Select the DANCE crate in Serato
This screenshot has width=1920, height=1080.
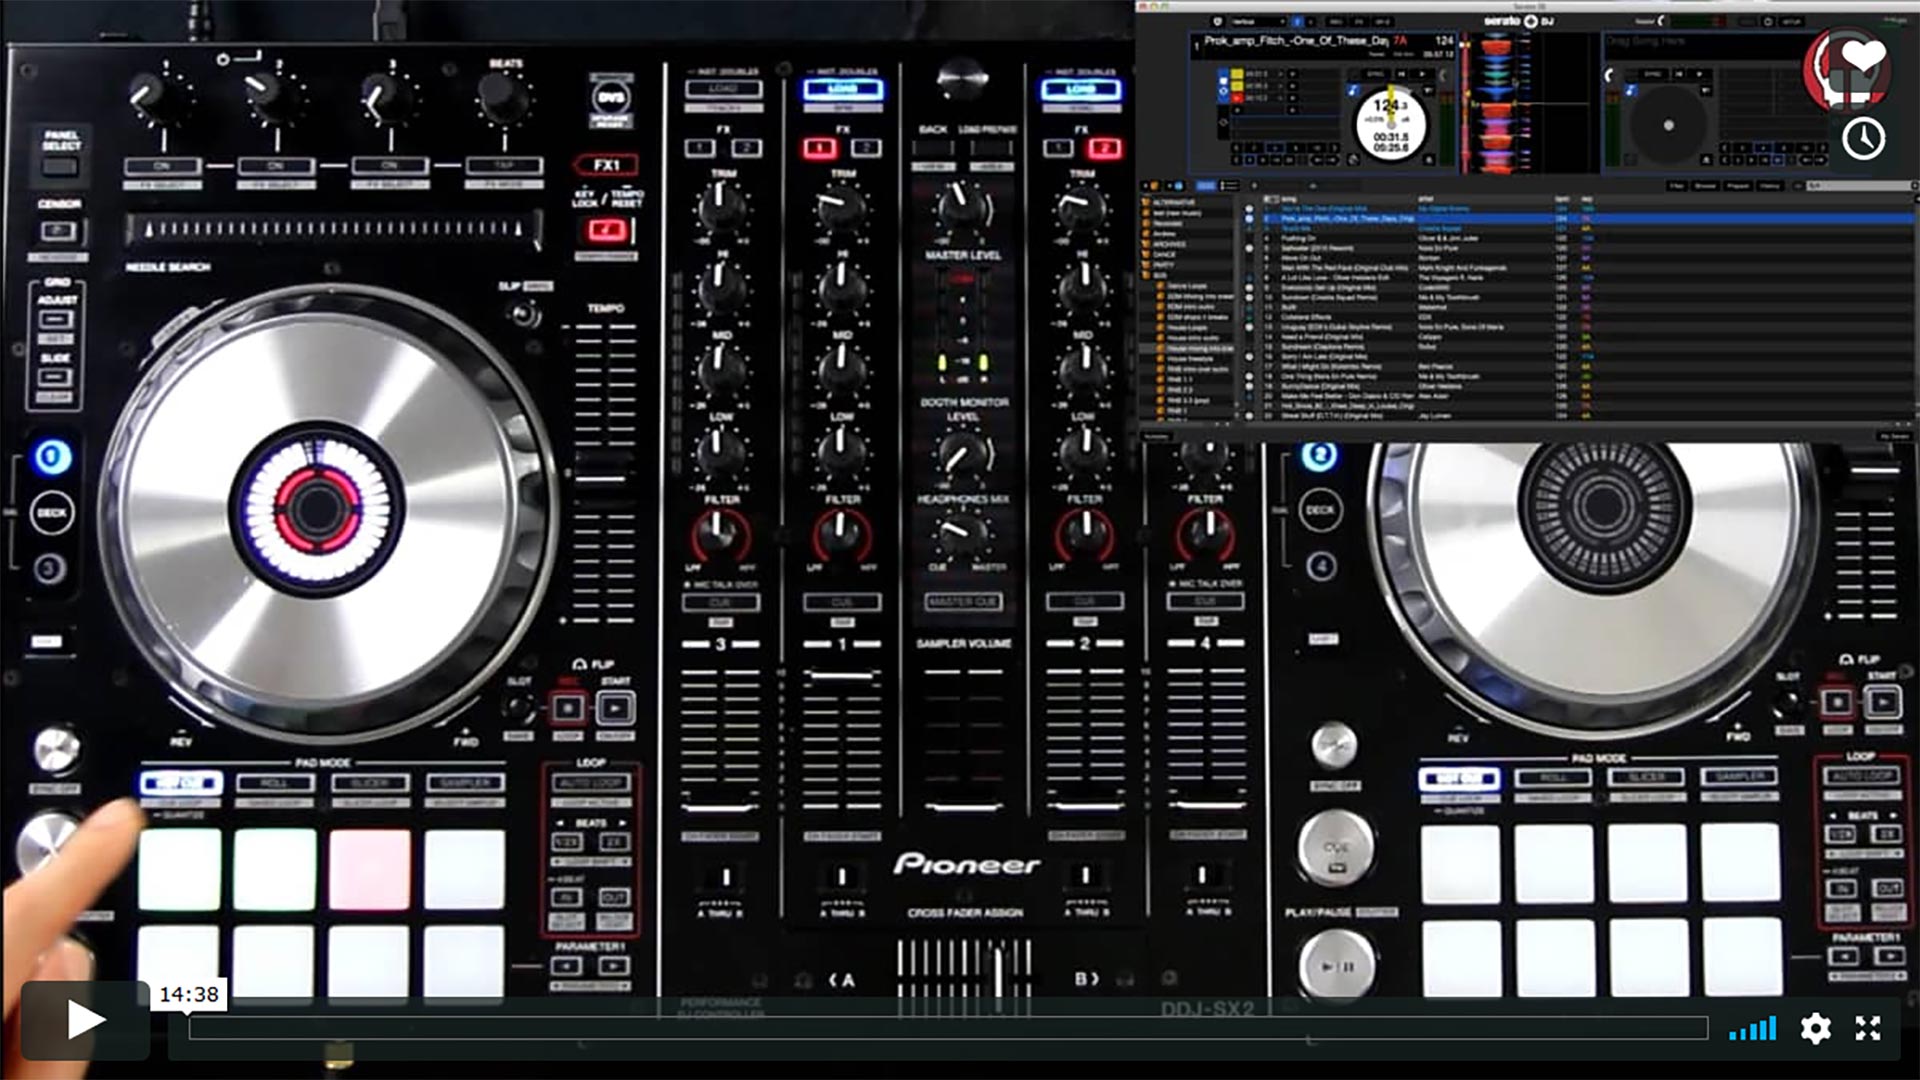pos(1165,254)
